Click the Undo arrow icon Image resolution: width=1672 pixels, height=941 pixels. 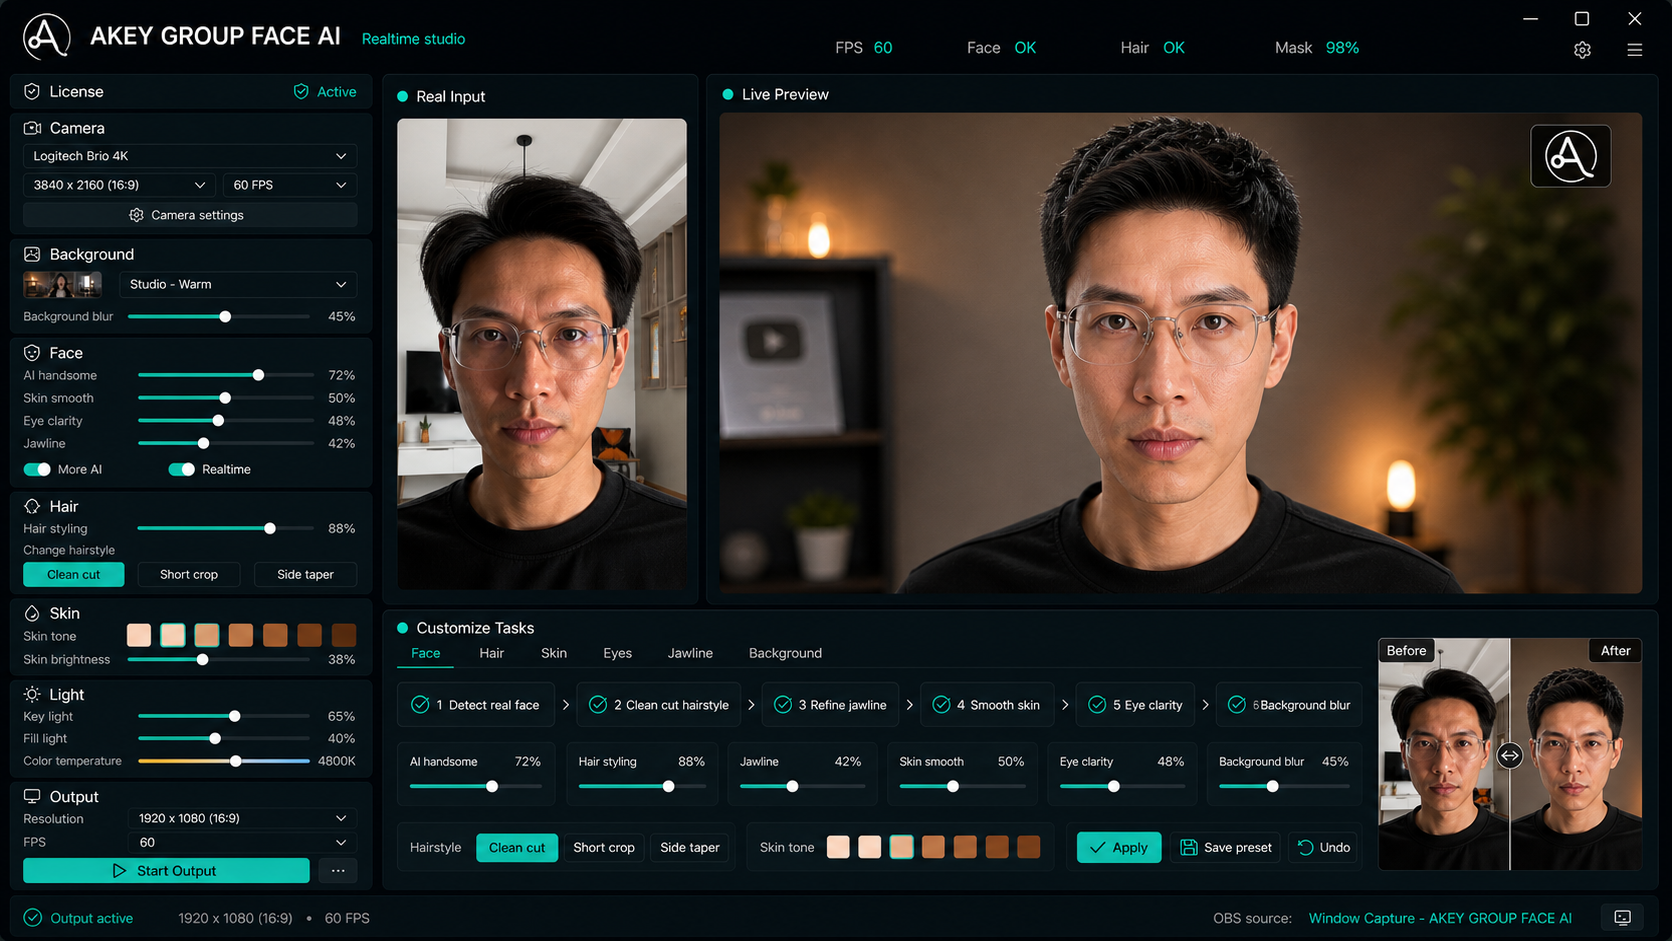1305,847
